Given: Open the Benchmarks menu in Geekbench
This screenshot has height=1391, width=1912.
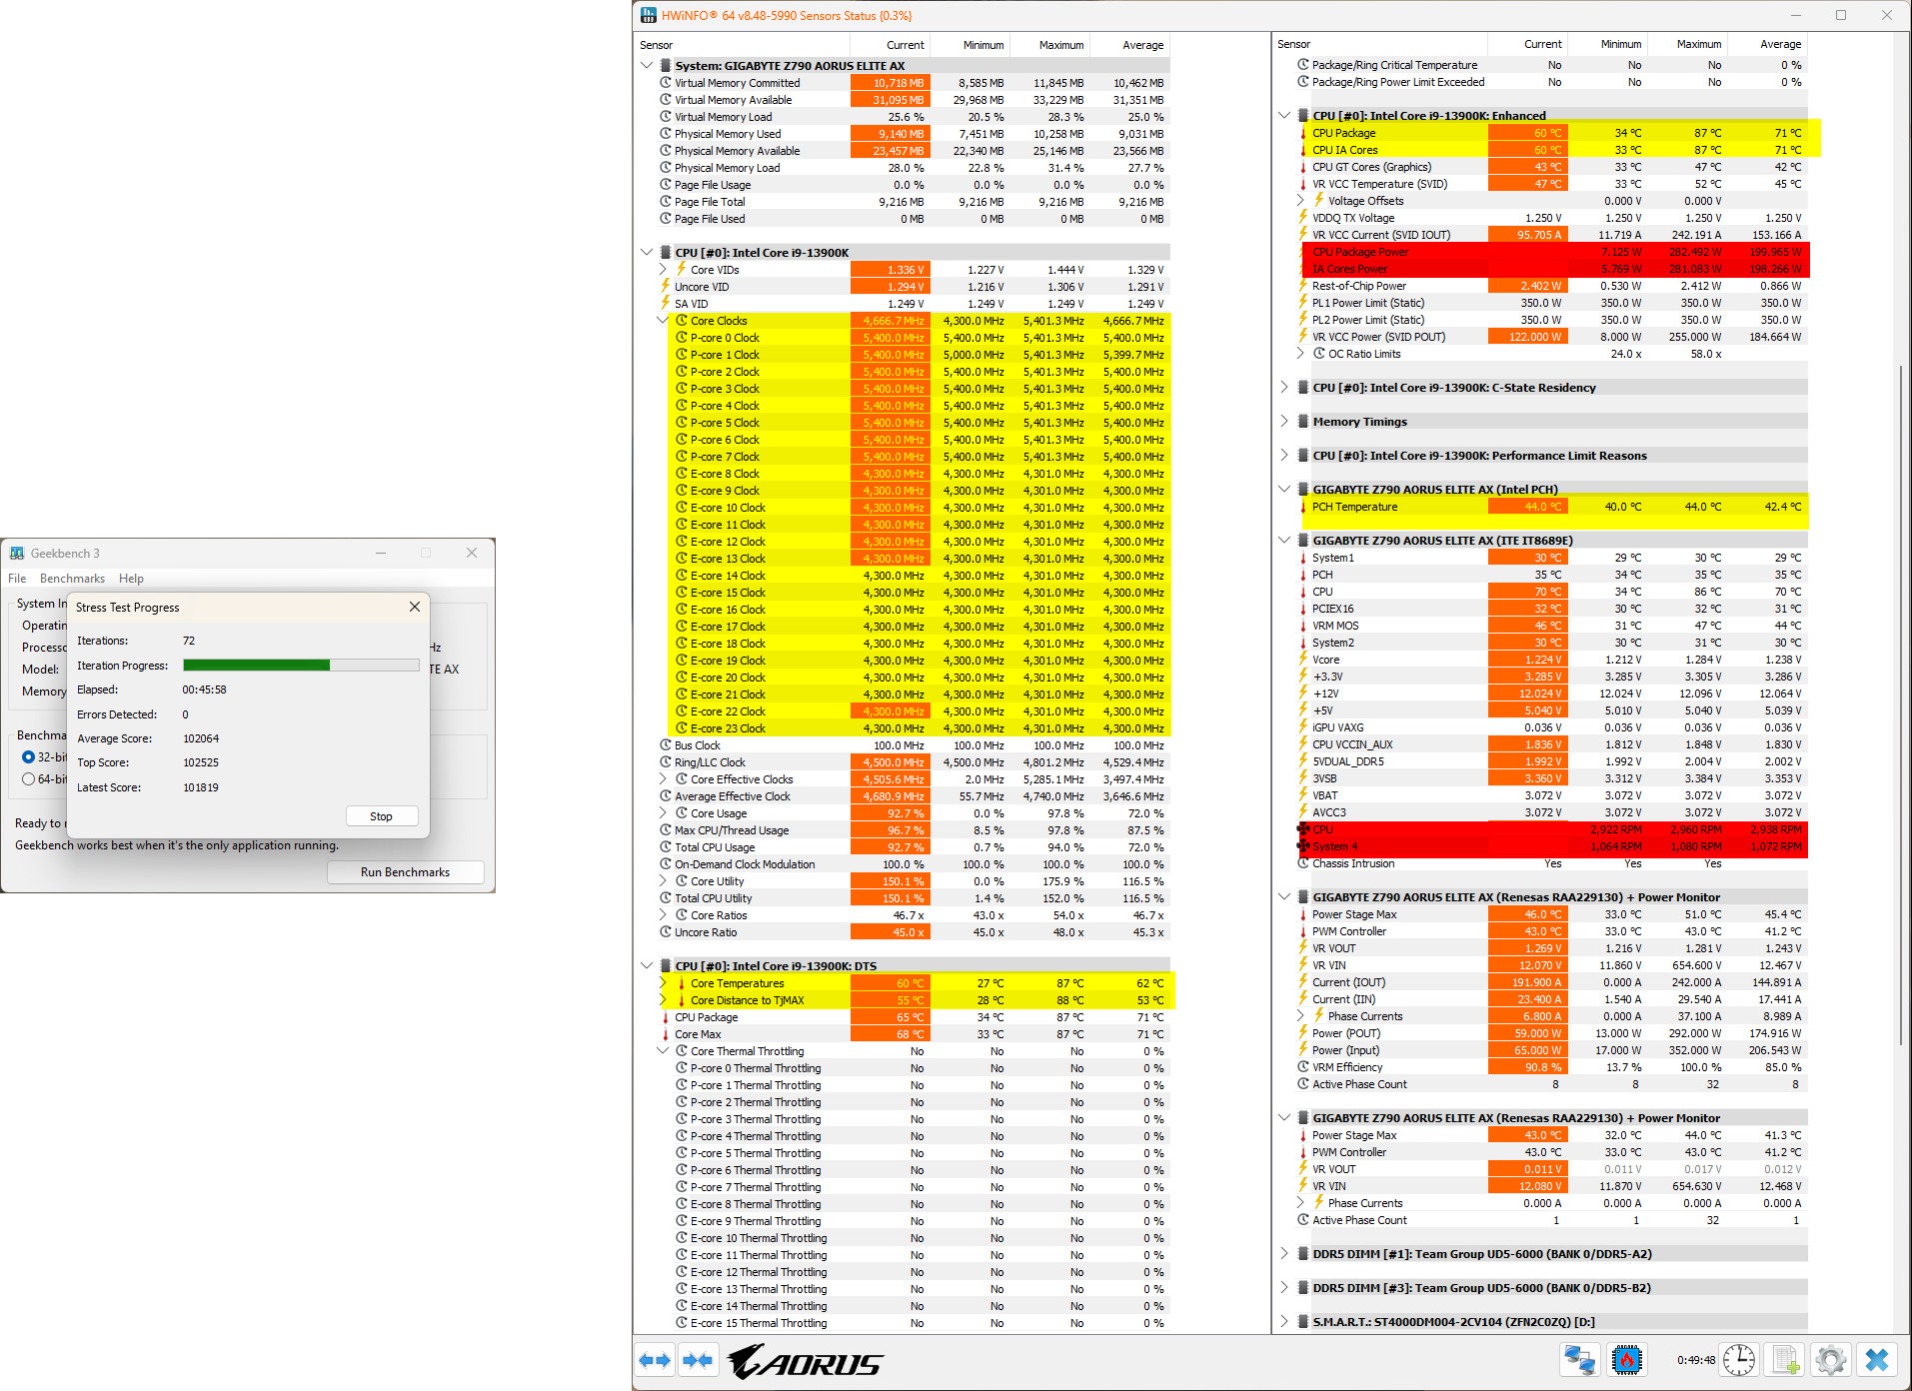Looking at the screenshot, I should [x=72, y=578].
